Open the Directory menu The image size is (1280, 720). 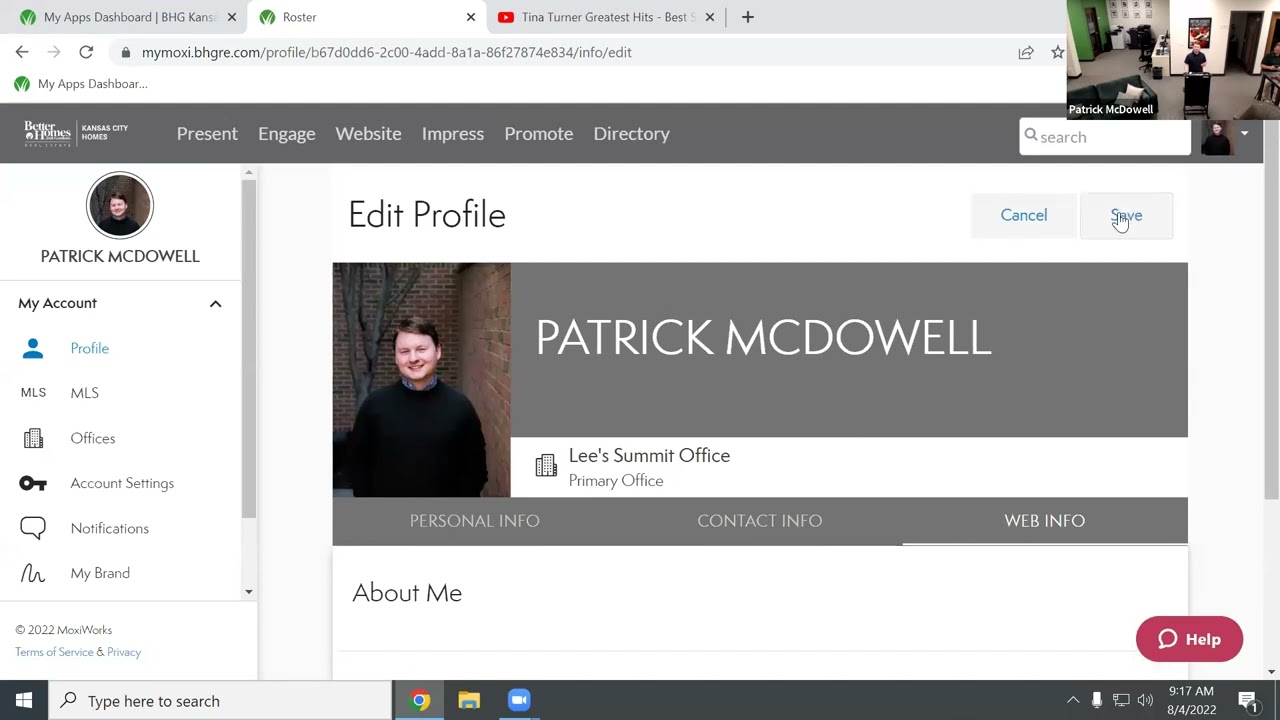point(631,133)
